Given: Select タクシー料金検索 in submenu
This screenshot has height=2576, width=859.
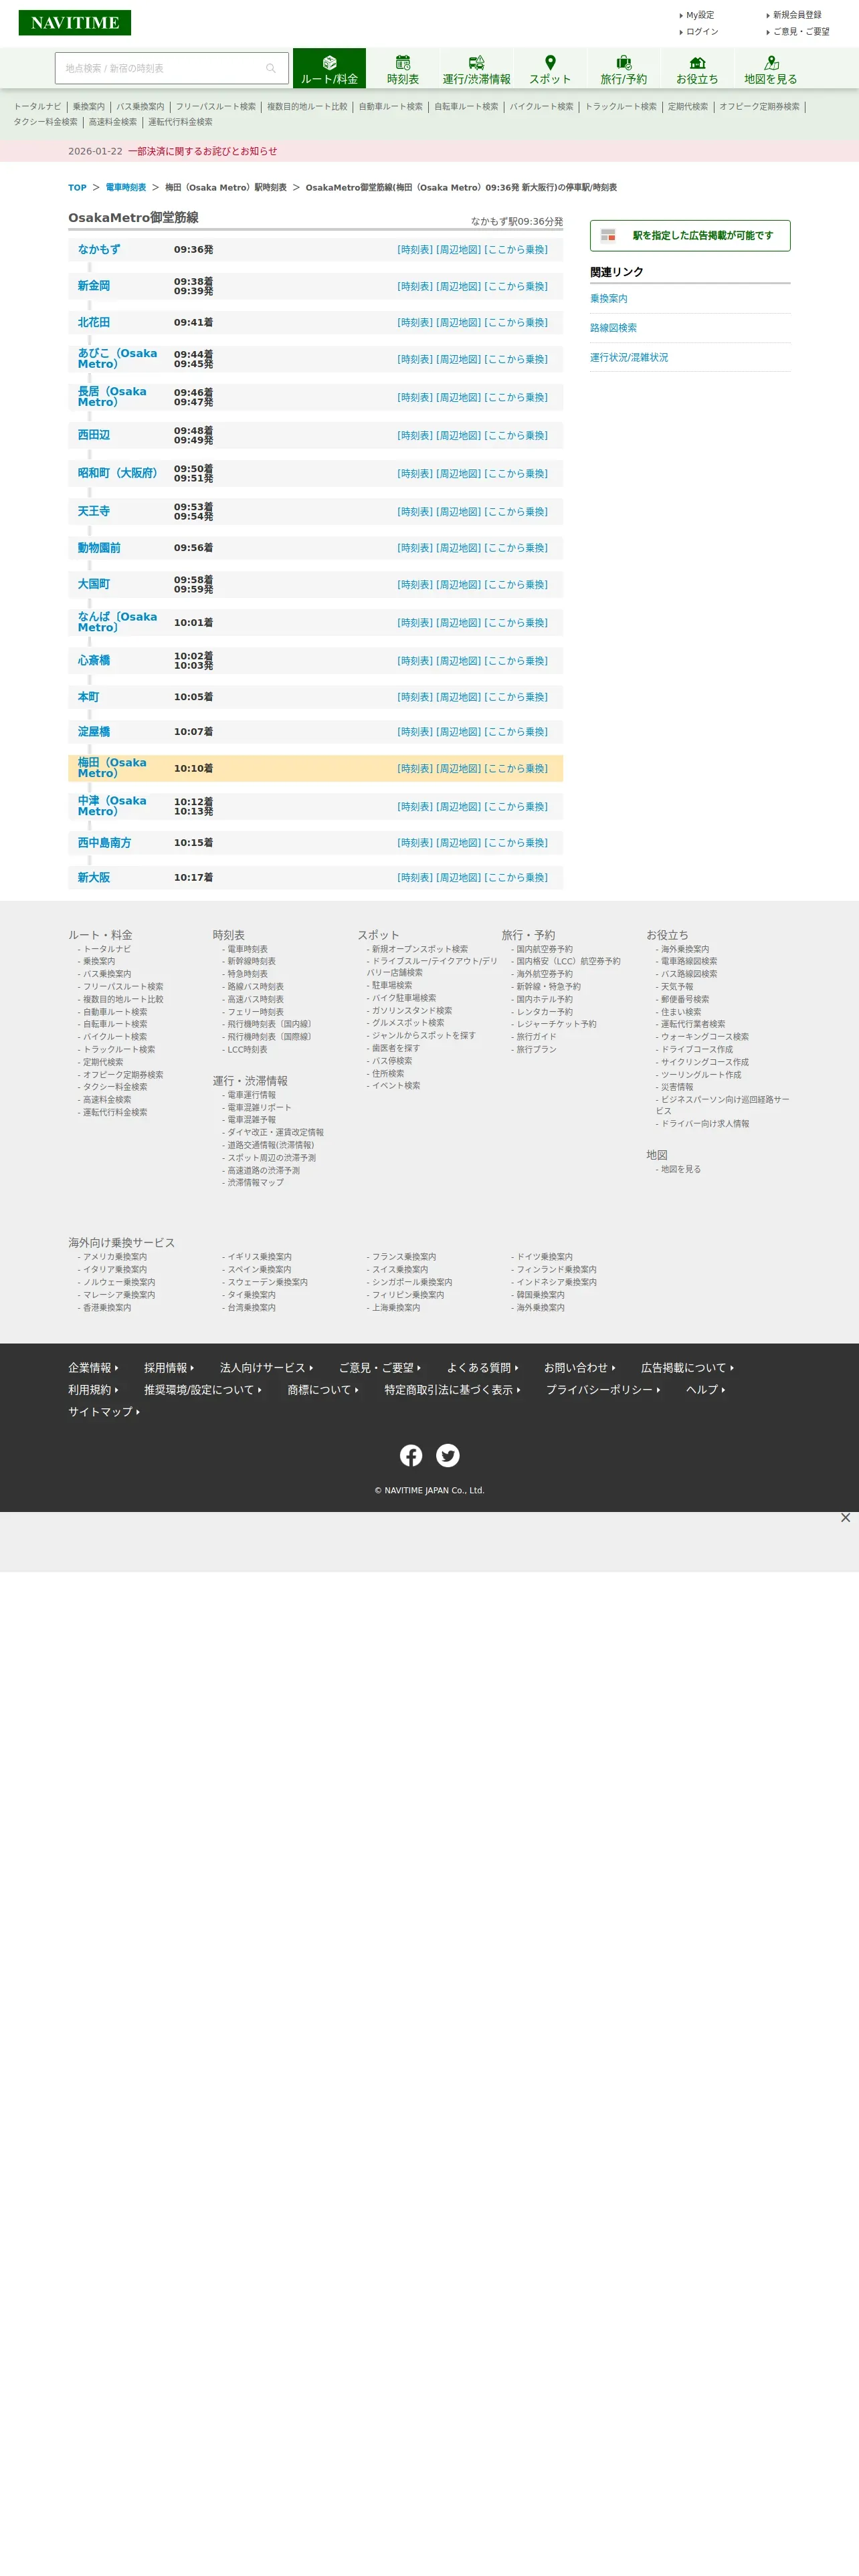Looking at the screenshot, I should coord(45,122).
